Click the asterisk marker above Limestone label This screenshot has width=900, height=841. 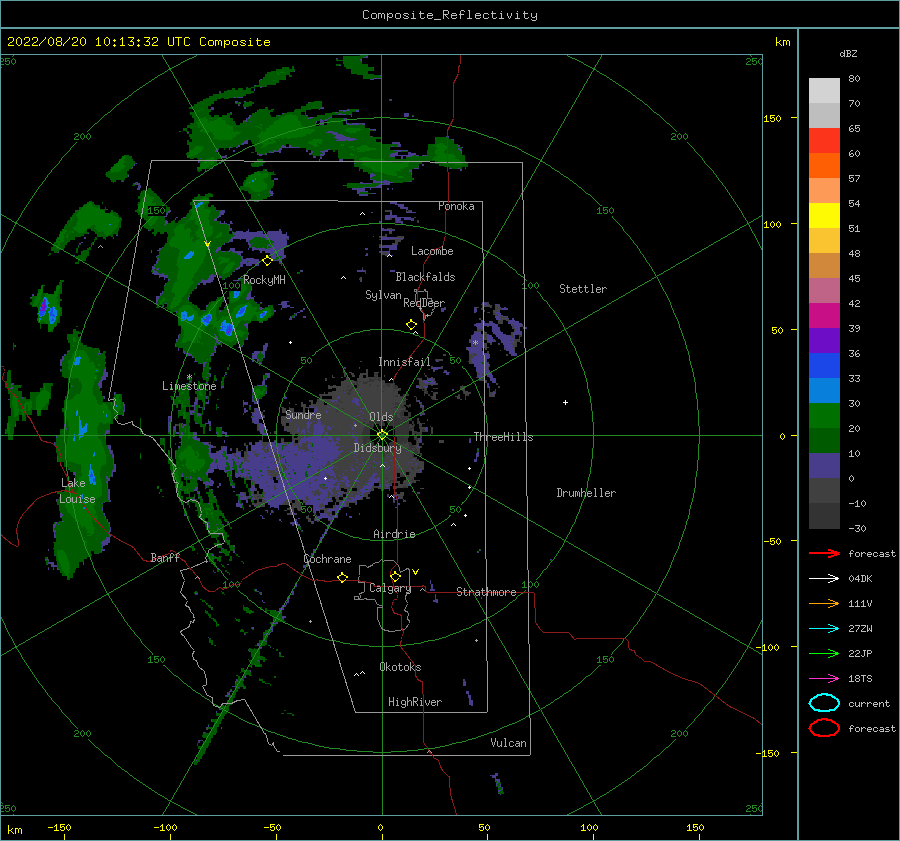coord(189,377)
